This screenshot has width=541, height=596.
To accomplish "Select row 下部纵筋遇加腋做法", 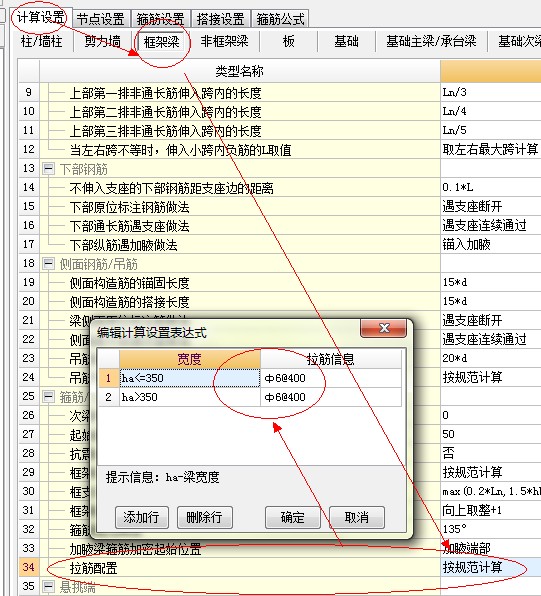I will coord(240,244).
